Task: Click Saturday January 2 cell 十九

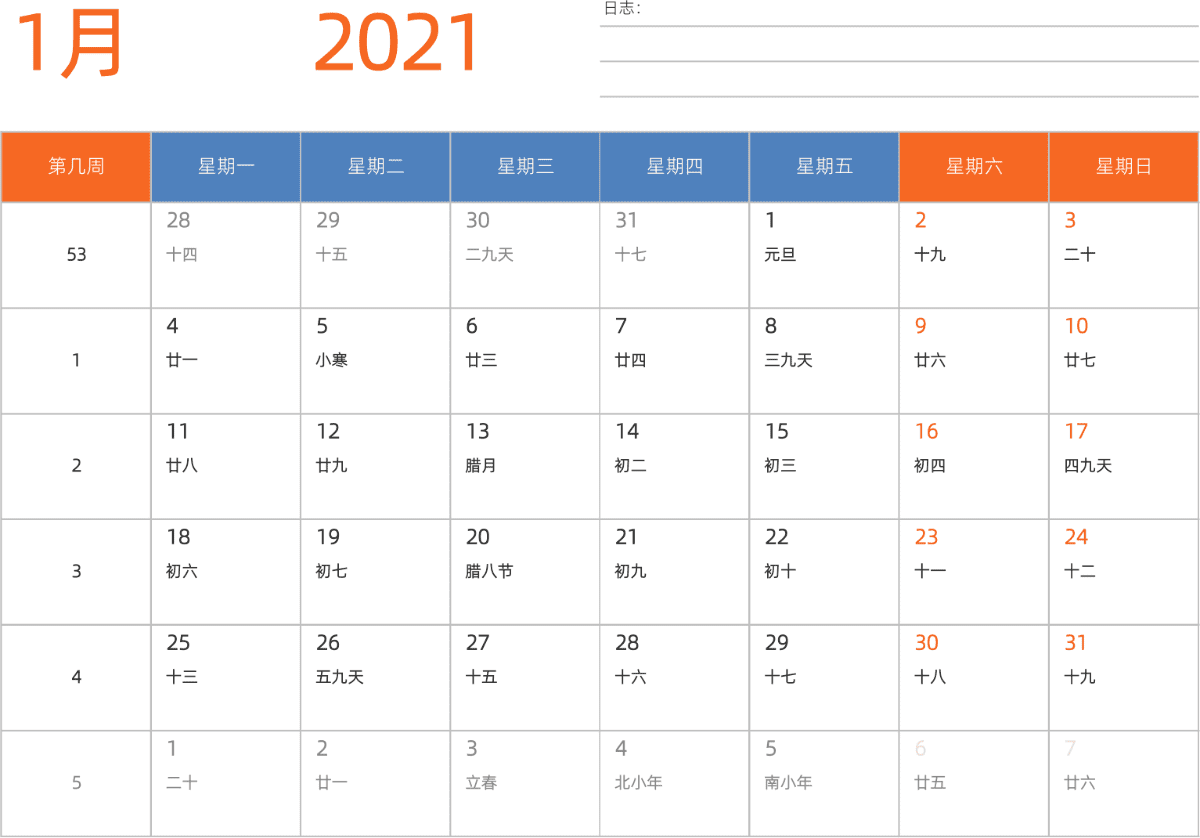Action: click(974, 255)
